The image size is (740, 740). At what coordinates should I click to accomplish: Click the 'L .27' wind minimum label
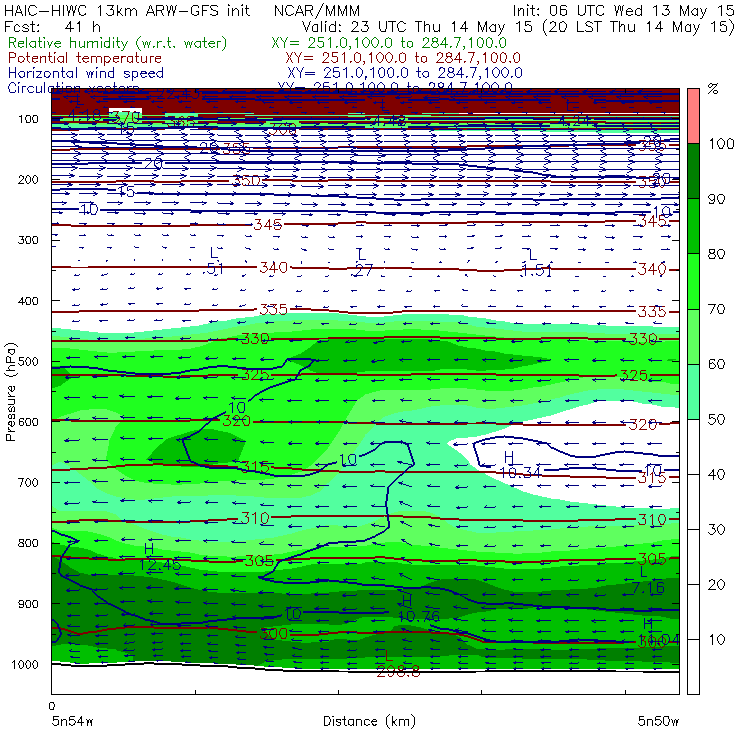click(x=363, y=262)
